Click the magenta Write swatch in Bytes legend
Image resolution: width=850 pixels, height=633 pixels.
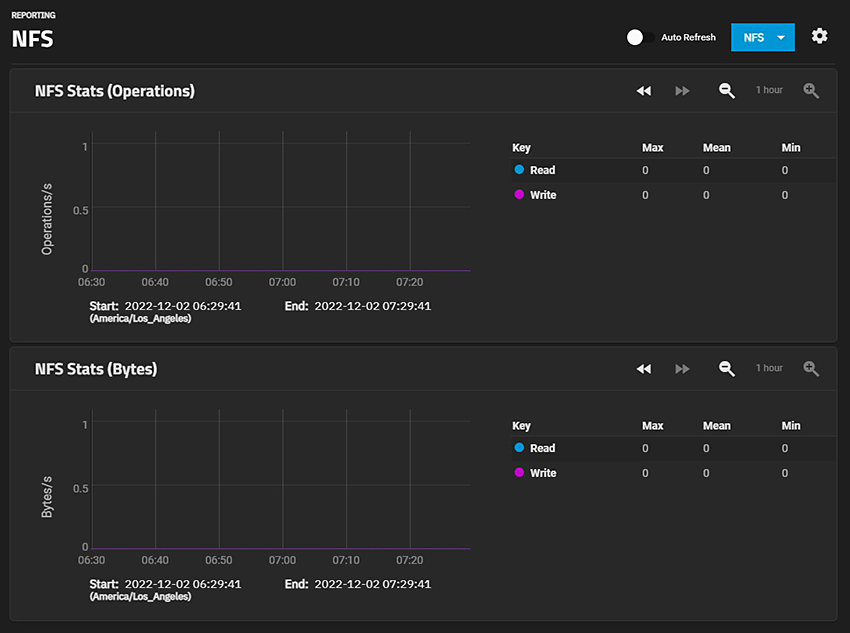[x=519, y=473]
